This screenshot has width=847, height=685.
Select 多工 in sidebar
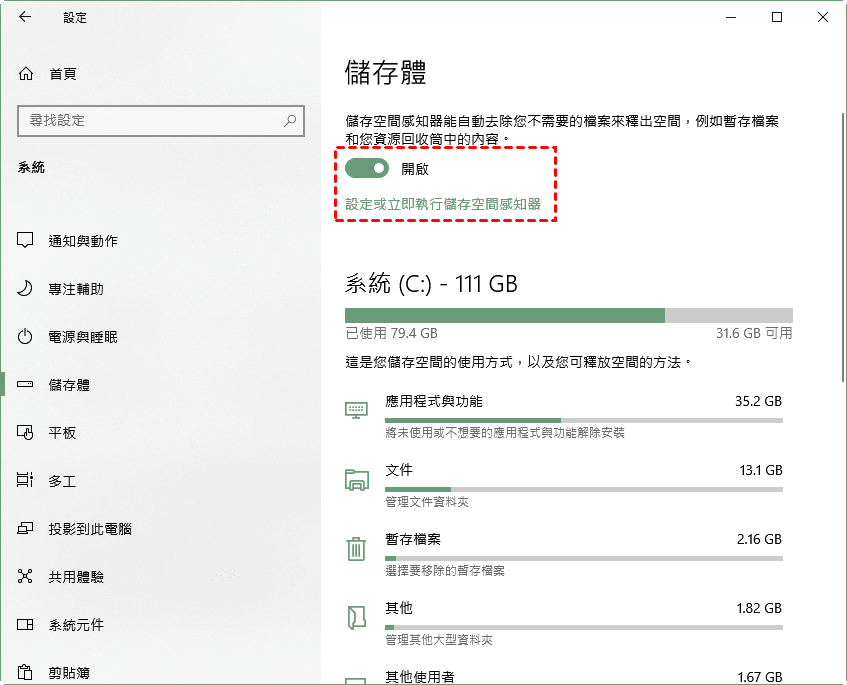[x=62, y=481]
